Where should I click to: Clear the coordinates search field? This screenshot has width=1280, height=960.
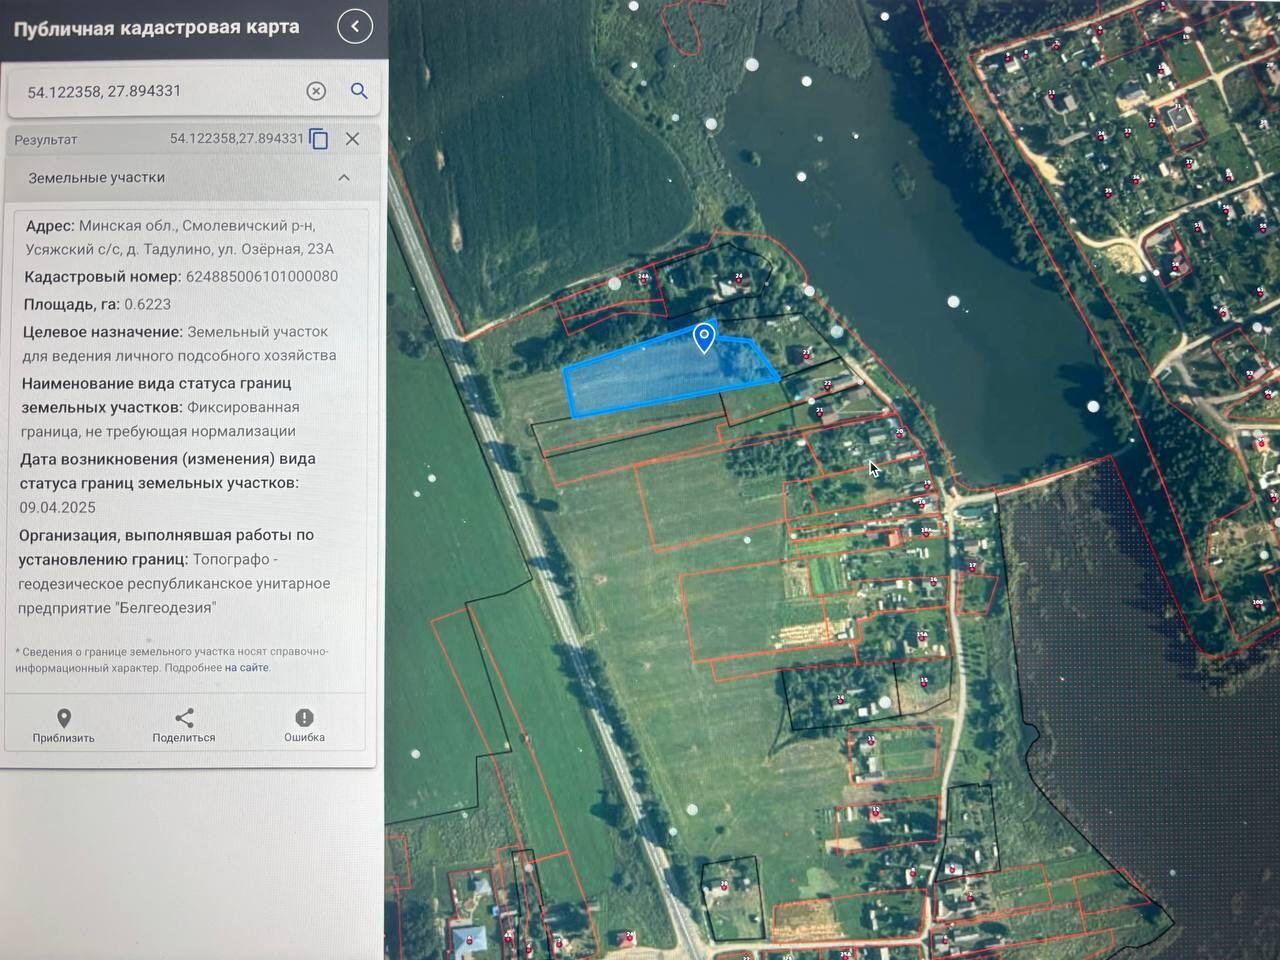(316, 91)
